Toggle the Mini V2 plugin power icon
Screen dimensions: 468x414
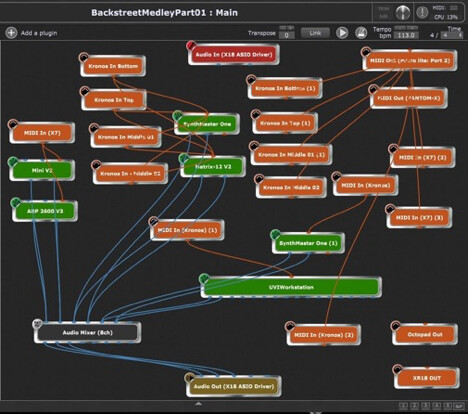click(13, 162)
